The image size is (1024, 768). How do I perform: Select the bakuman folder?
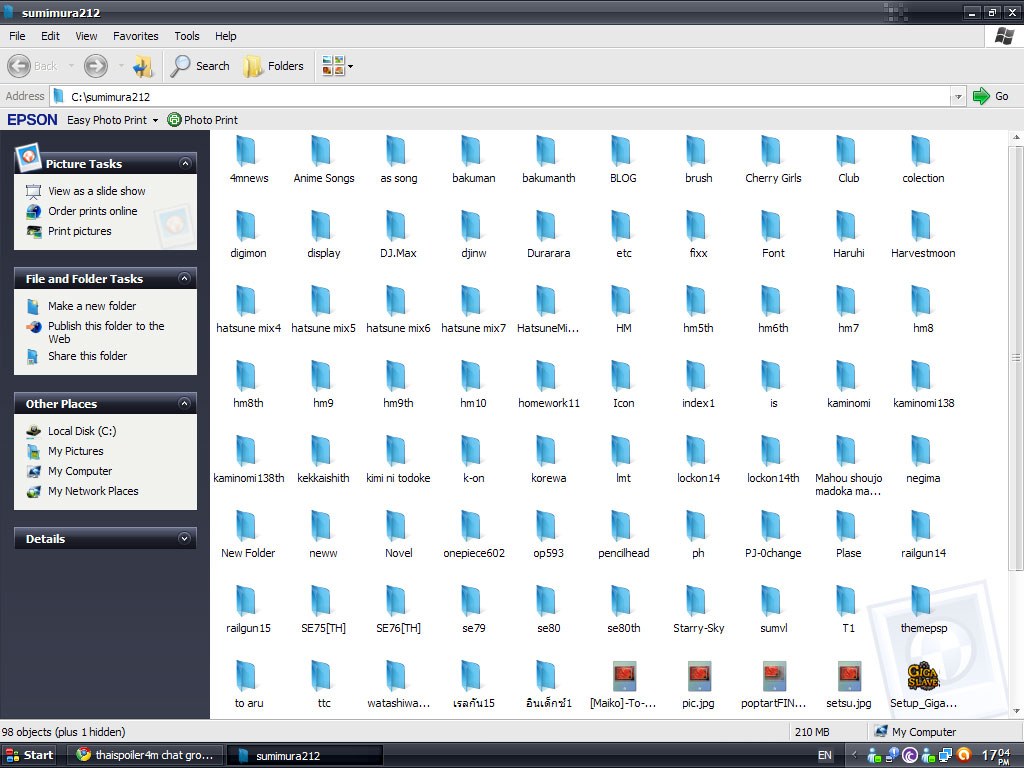coord(473,161)
